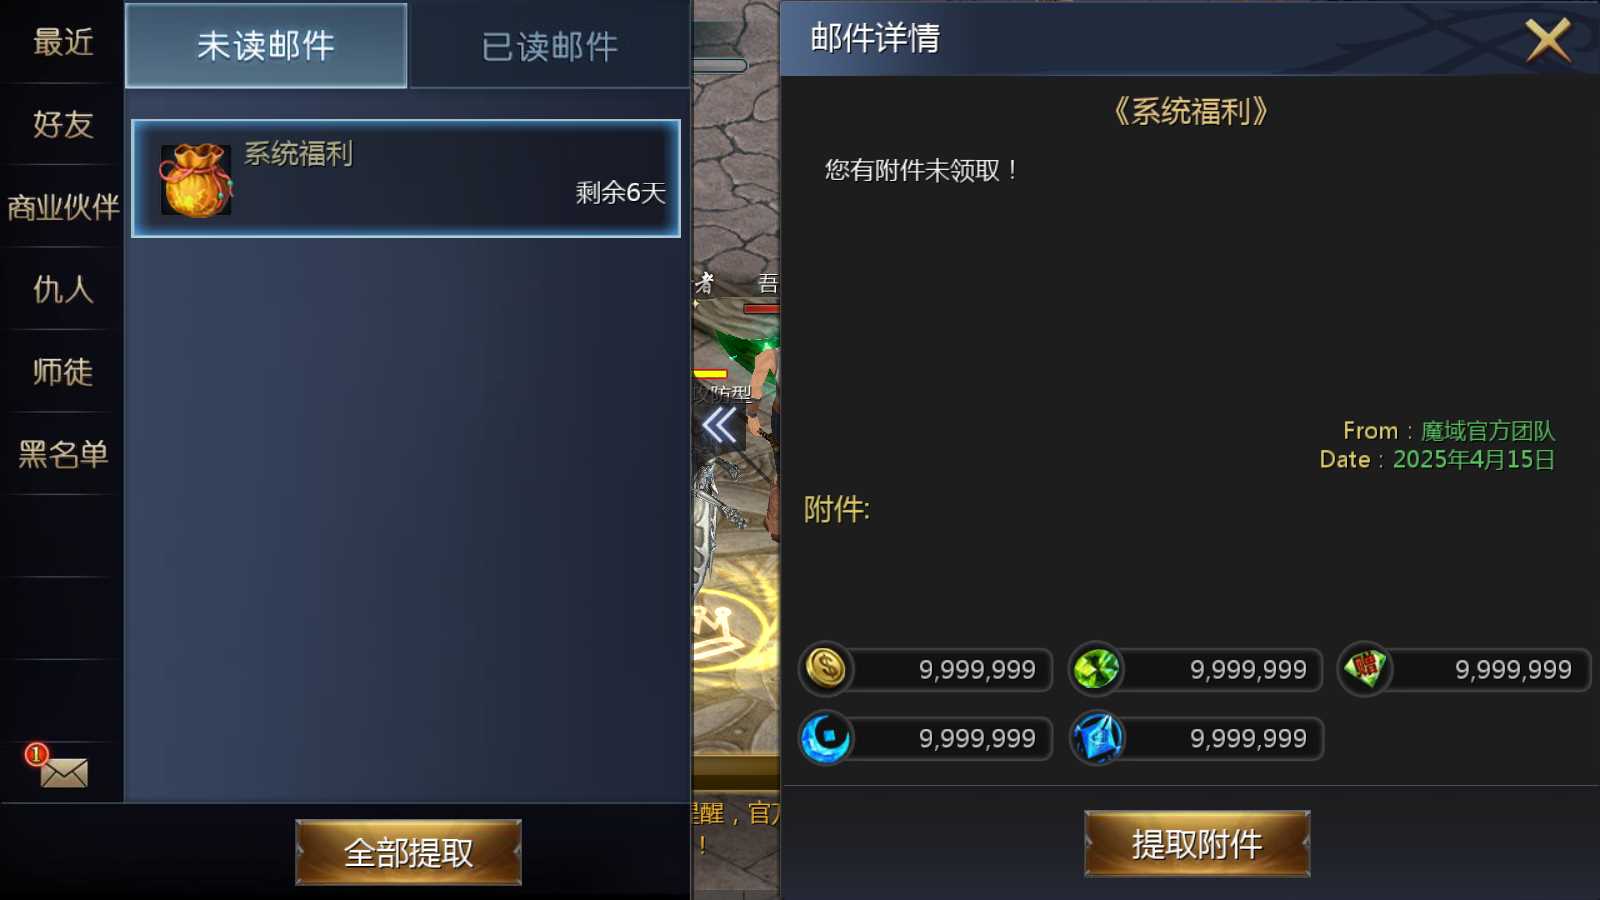Open the mailbox envelope icon
Image resolution: width=1600 pixels, height=900 pixels.
click(x=62, y=769)
